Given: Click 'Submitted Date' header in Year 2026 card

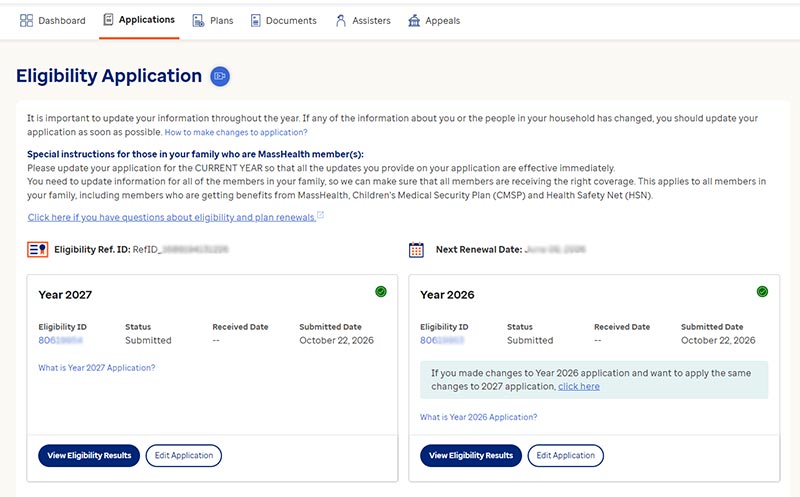Looking at the screenshot, I should tap(712, 327).
